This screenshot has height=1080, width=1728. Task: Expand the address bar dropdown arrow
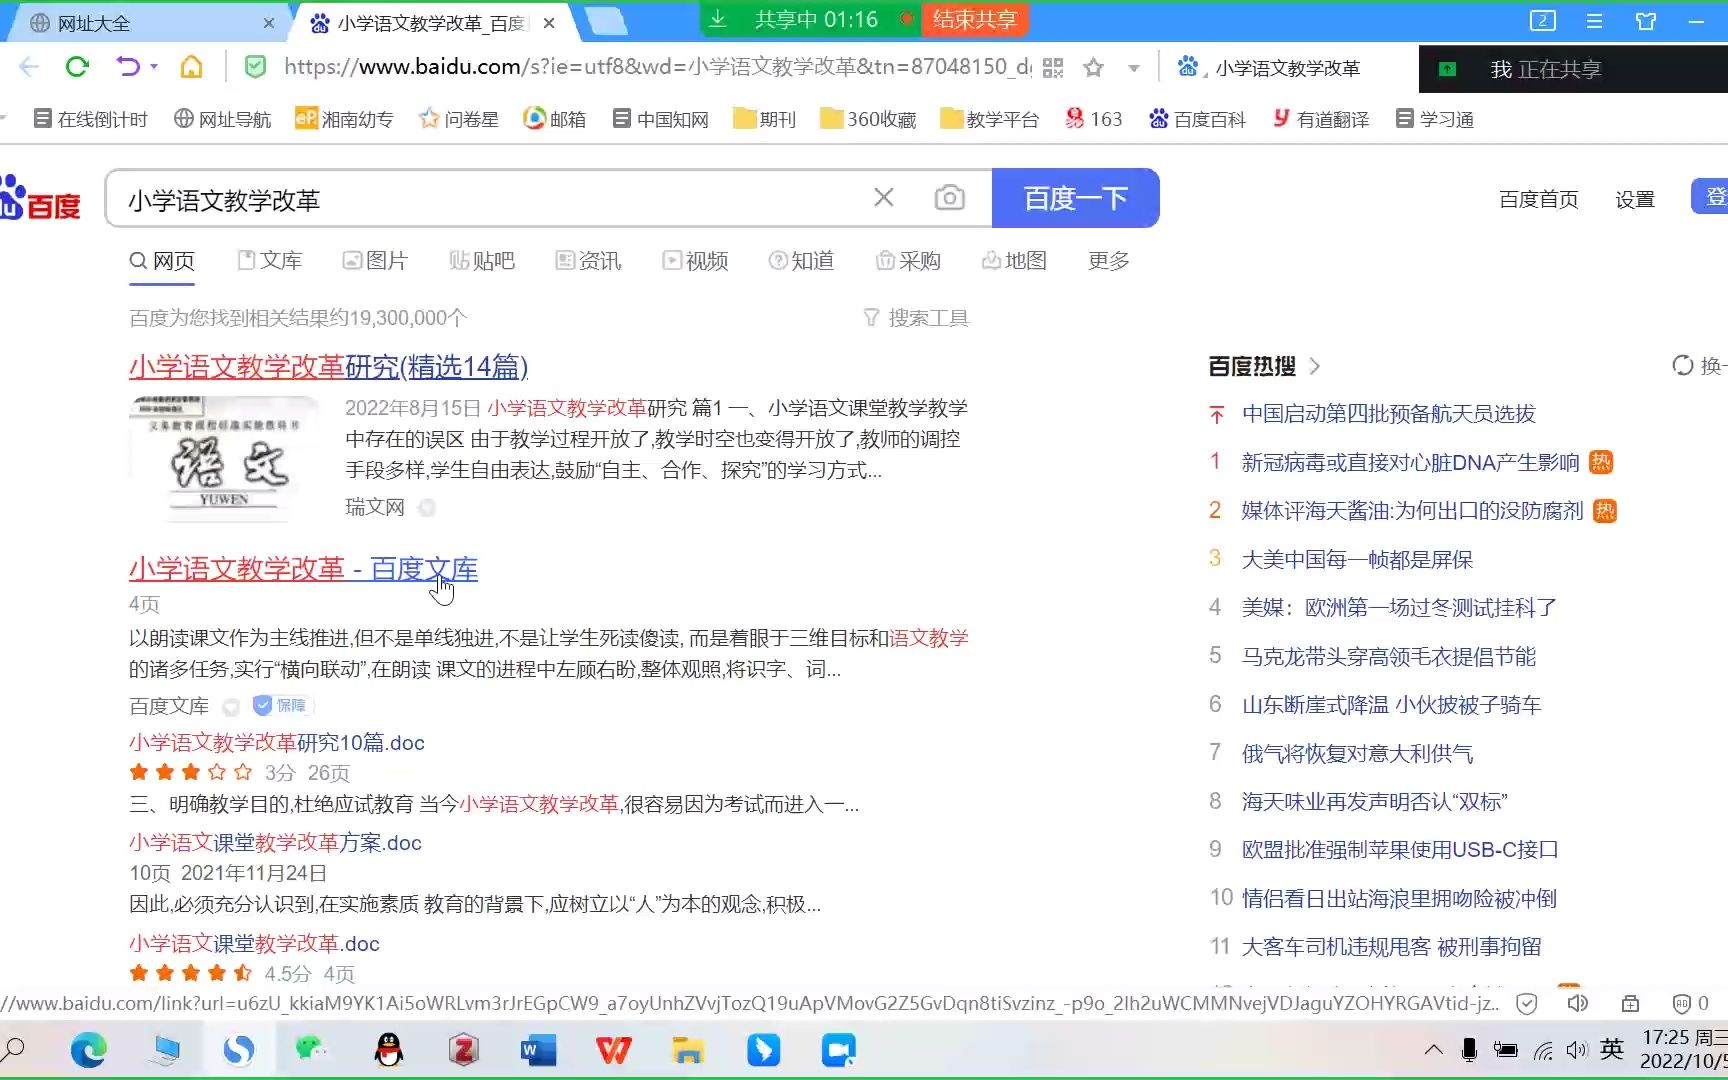point(1134,68)
